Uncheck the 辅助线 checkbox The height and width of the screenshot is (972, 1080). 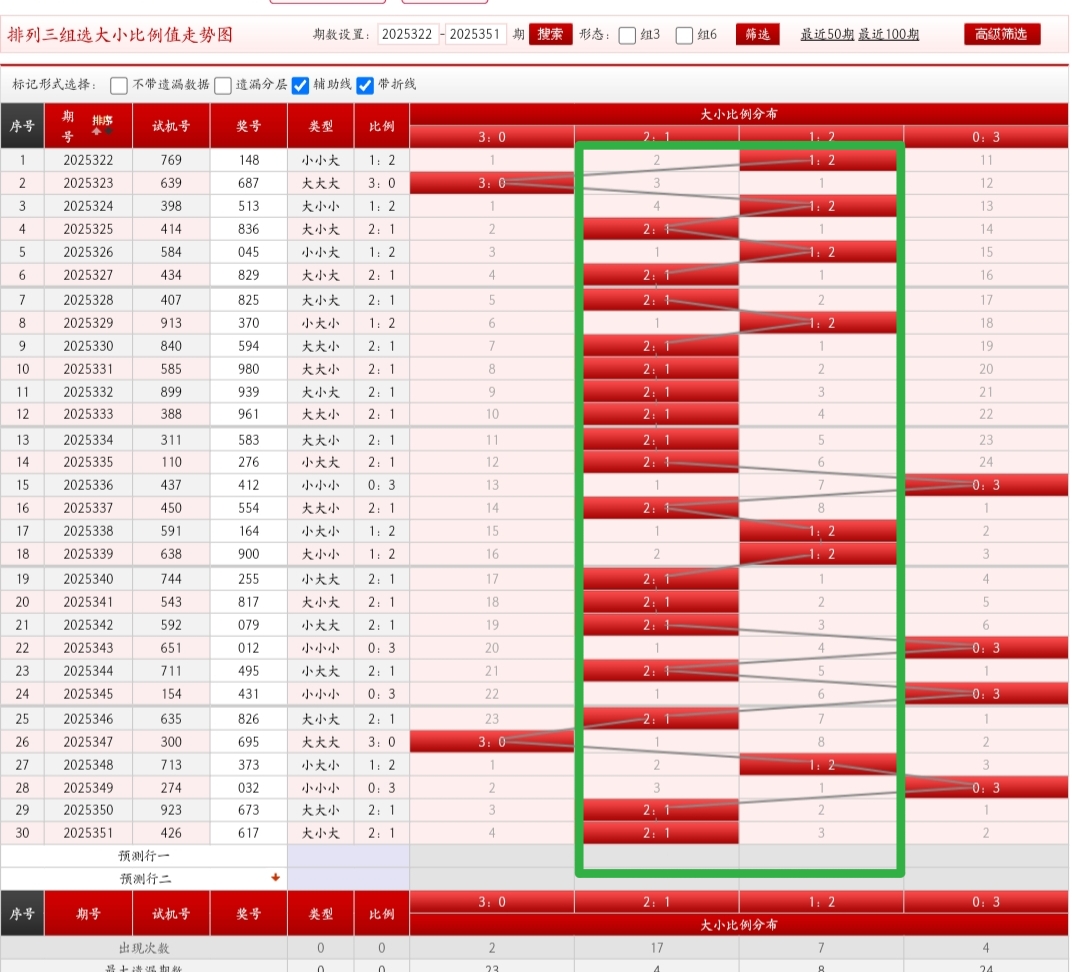point(300,85)
